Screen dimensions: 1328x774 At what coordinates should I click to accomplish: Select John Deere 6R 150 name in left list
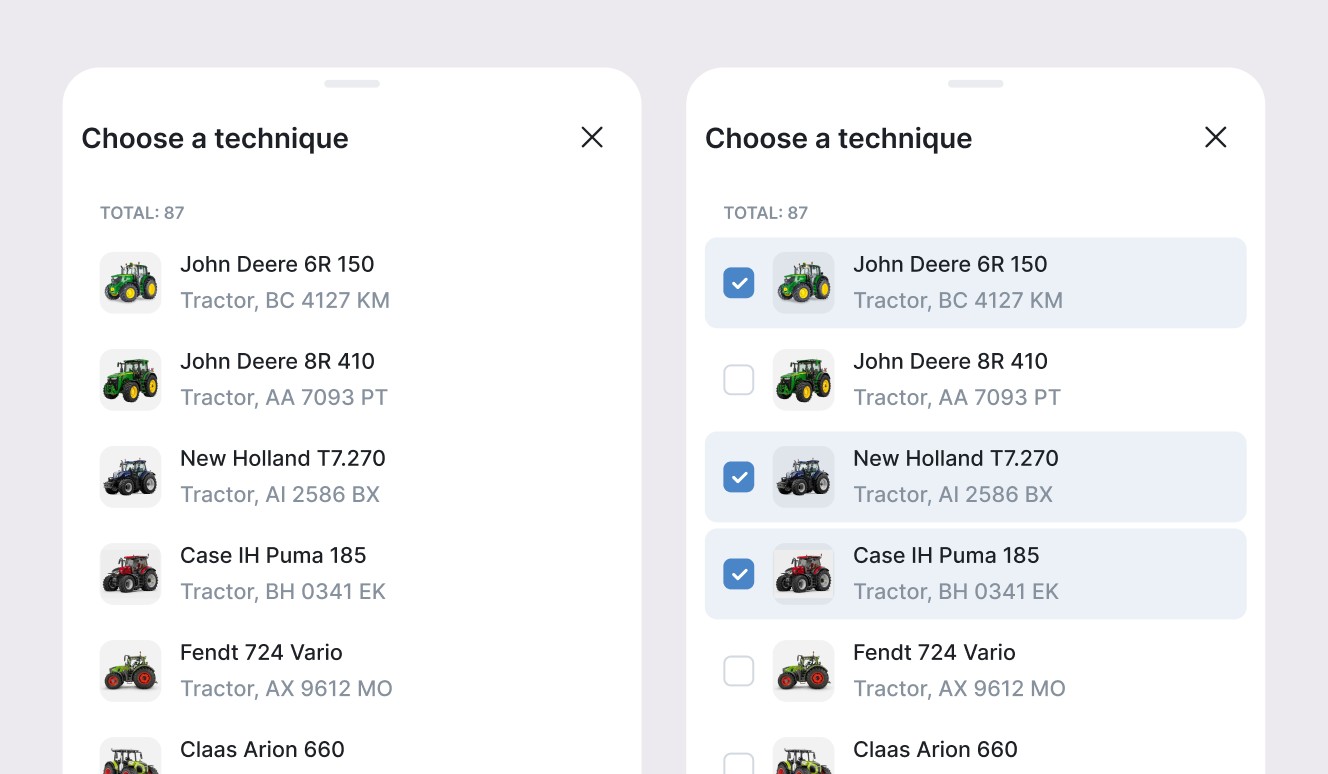[277, 265]
